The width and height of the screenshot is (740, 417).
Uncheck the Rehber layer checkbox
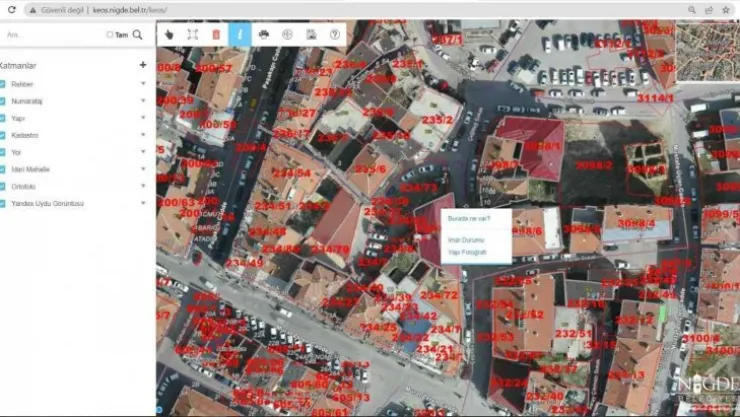point(4,84)
